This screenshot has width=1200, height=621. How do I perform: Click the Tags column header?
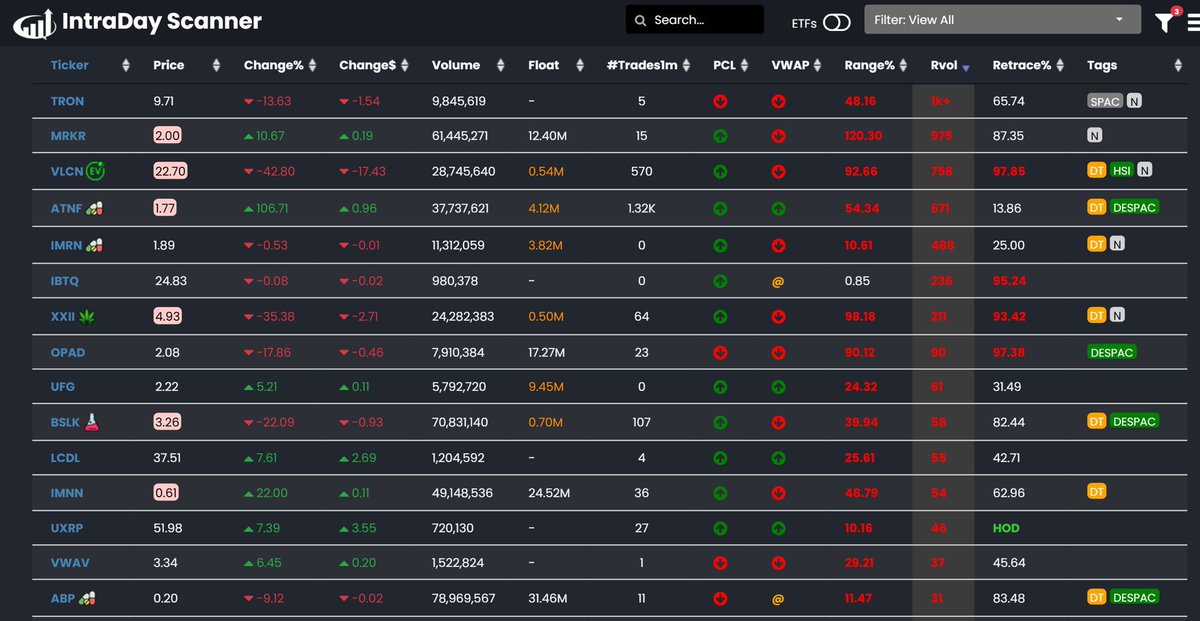pos(1102,65)
